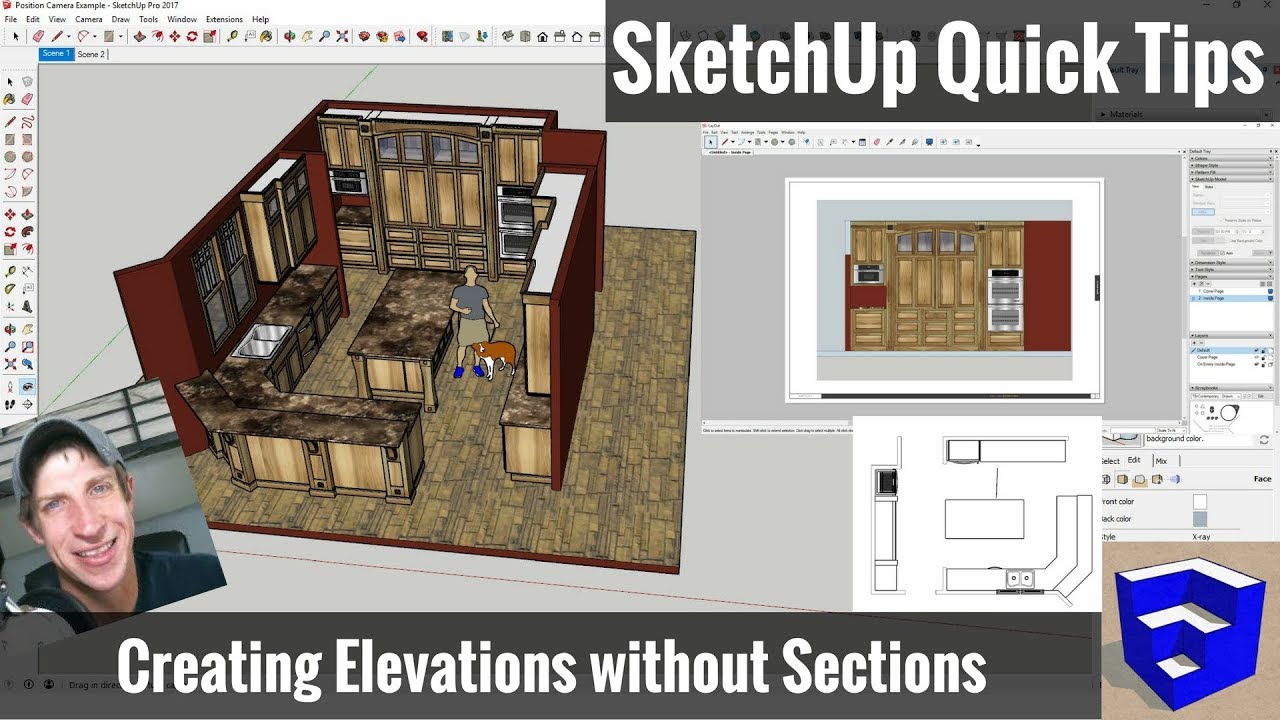The width and height of the screenshot is (1280, 720).
Task: Pick the Paint Bucket in top toolbar
Action: (x=265, y=36)
